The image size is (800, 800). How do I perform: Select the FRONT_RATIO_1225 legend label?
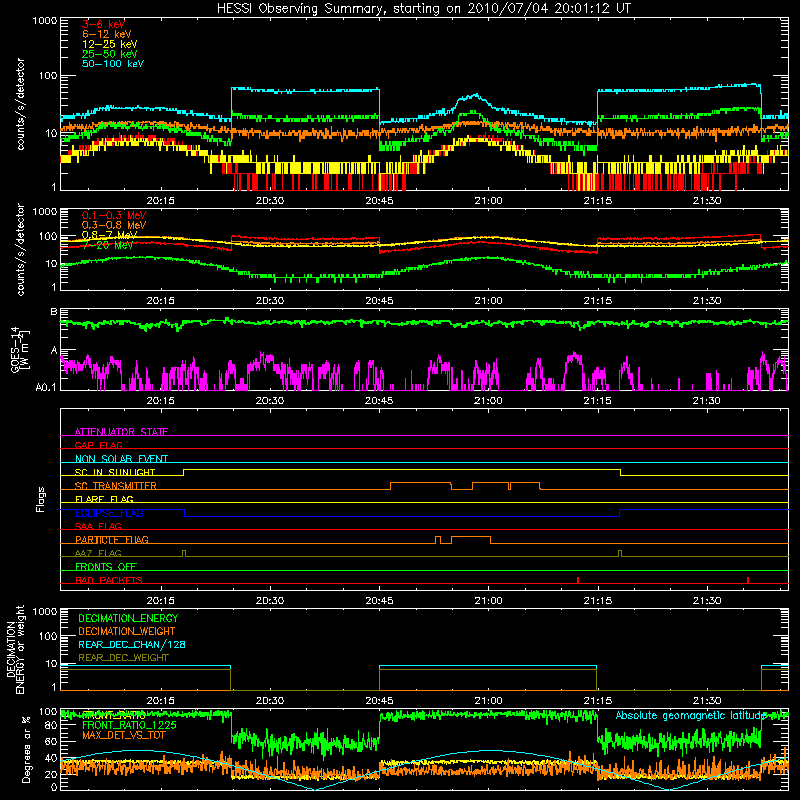click(129, 725)
